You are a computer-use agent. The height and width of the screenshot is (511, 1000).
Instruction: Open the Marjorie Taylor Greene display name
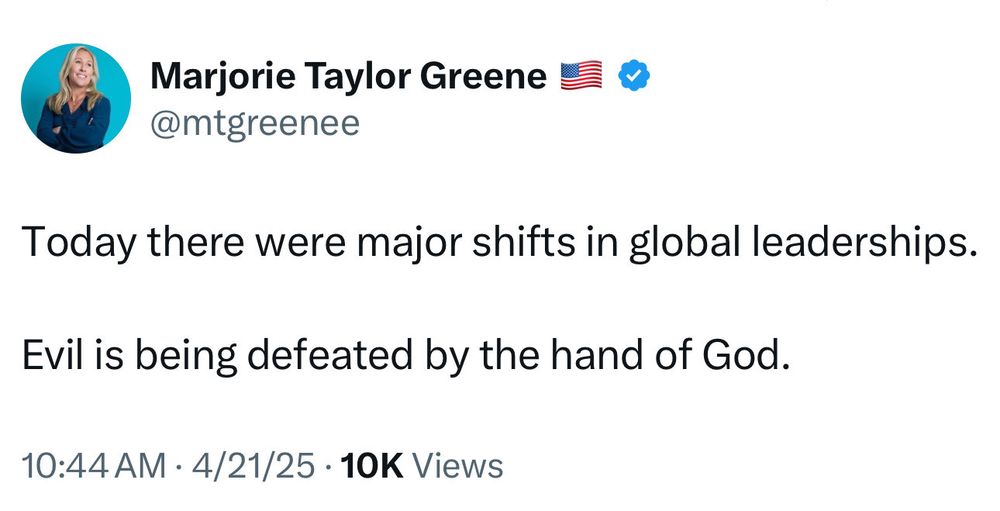coord(348,77)
